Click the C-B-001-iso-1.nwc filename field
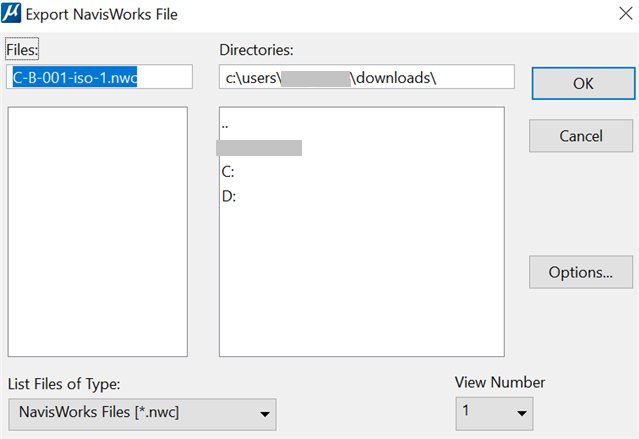This screenshot has height=439, width=639. [x=98, y=77]
